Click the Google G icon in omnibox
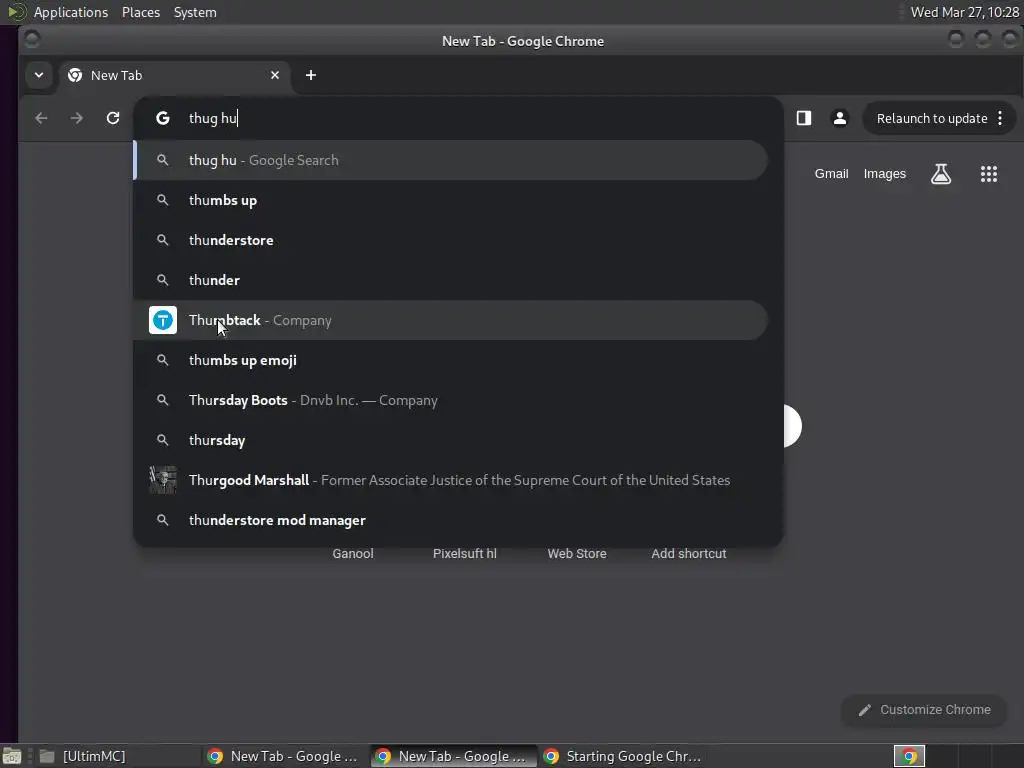This screenshot has width=1024, height=768. (x=163, y=118)
